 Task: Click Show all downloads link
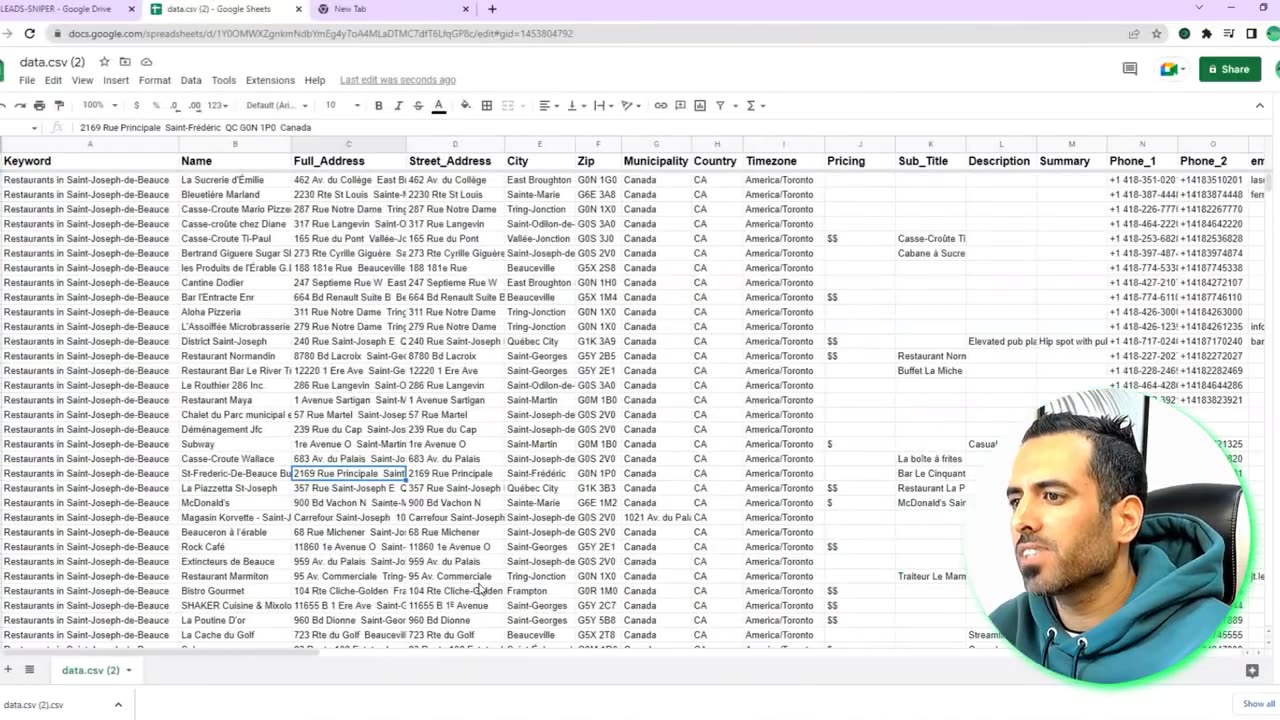click(1258, 704)
